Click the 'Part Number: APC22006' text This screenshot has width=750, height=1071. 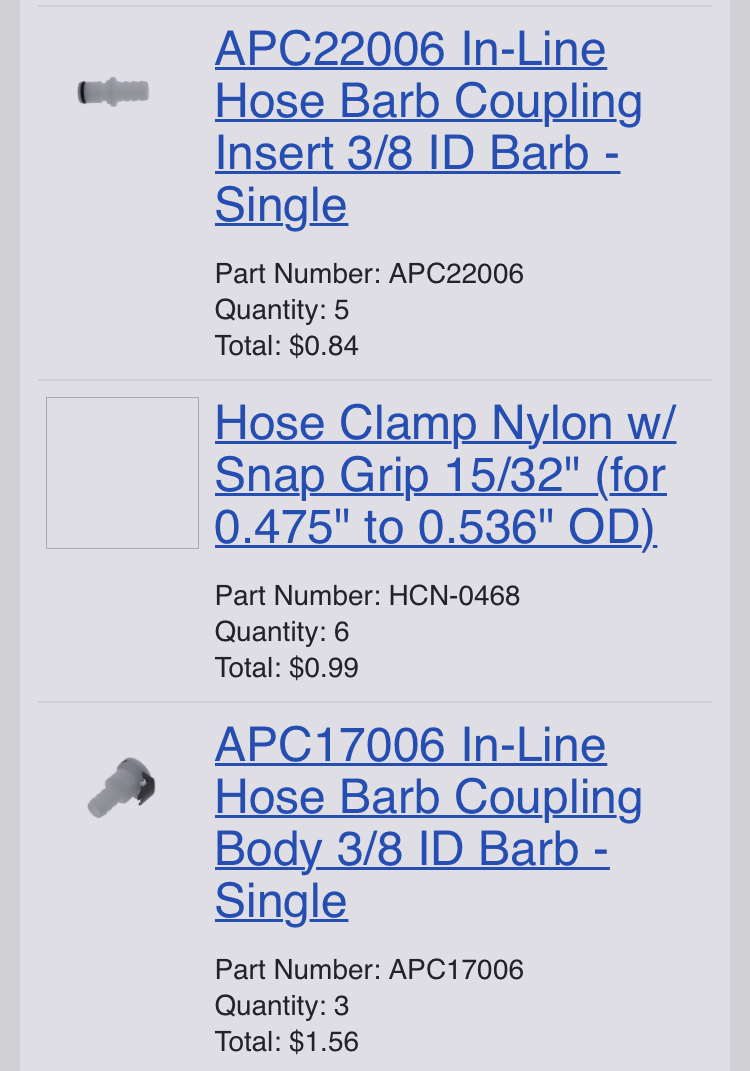coord(369,273)
